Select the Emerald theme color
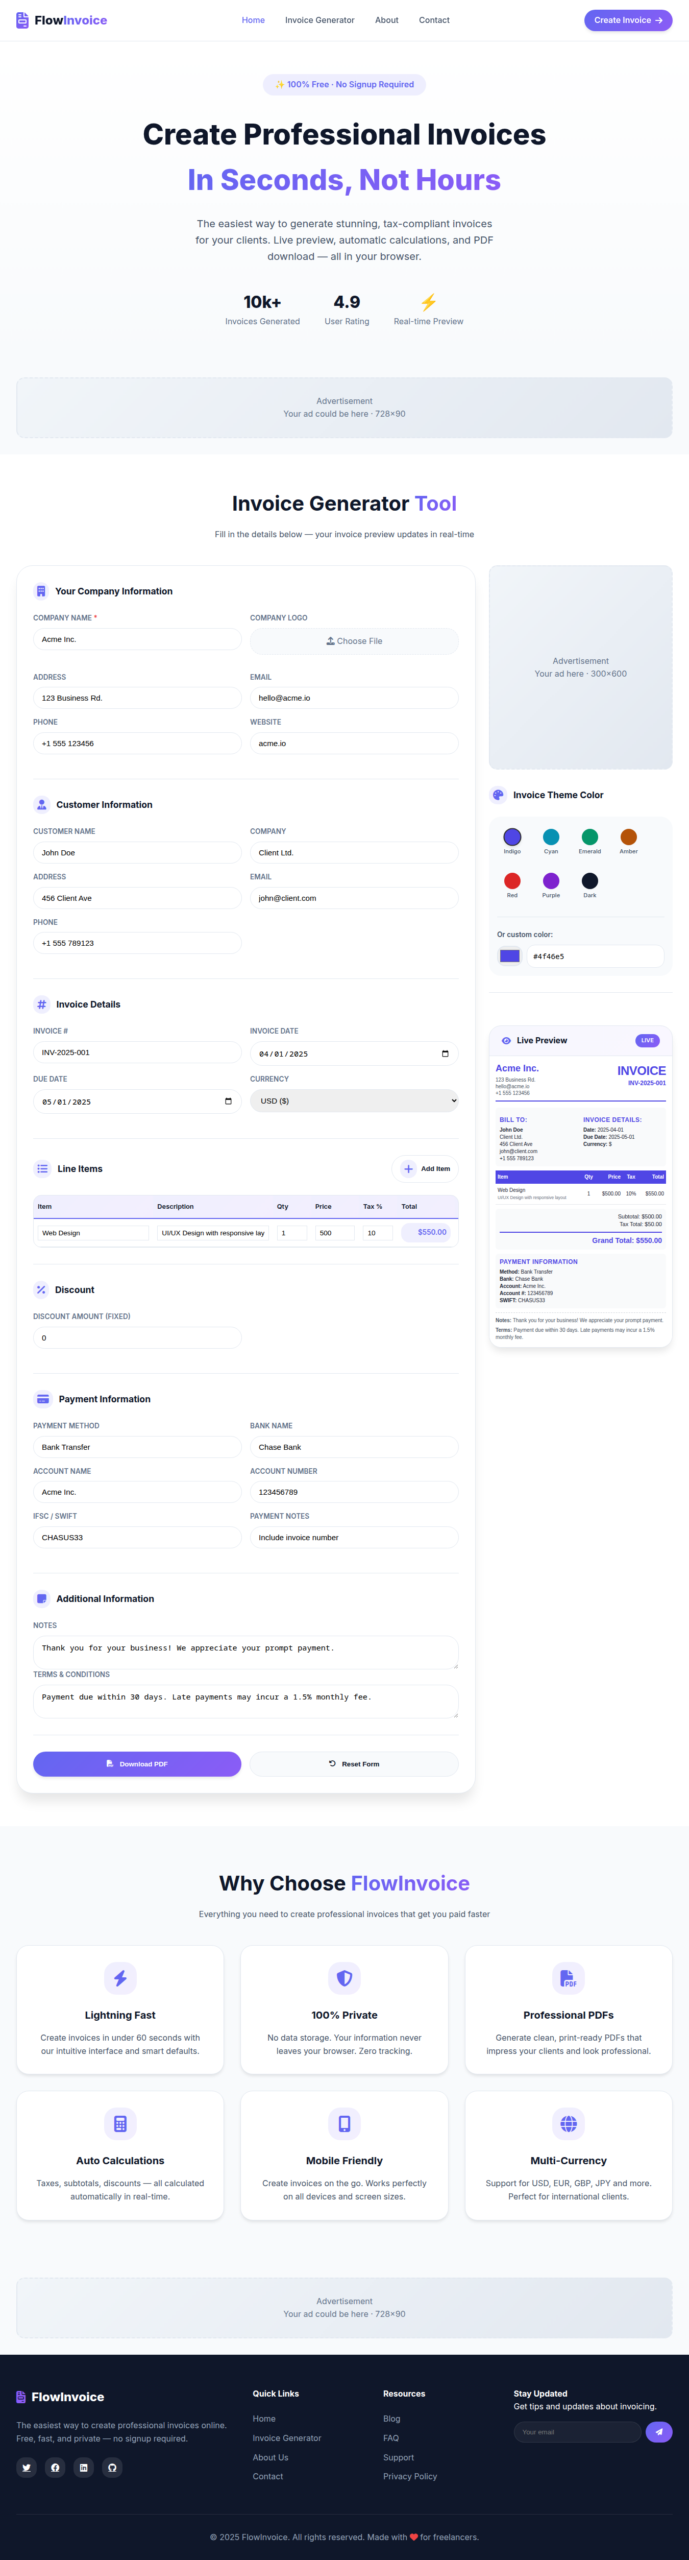The height and width of the screenshot is (2560, 689). tap(590, 837)
